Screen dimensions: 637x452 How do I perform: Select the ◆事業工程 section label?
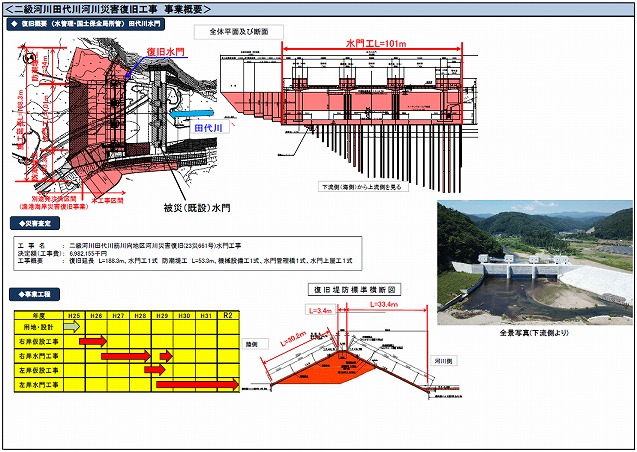pos(35,294)
